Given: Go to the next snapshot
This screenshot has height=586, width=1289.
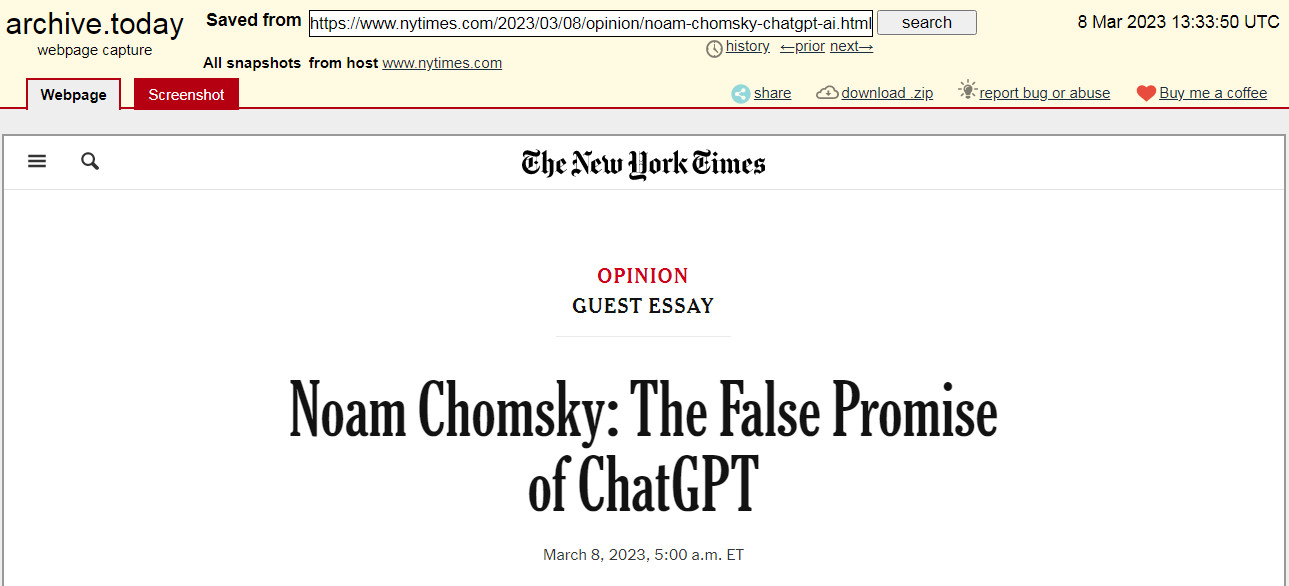Looking at the screenshot, I should [x=852, y=47].
